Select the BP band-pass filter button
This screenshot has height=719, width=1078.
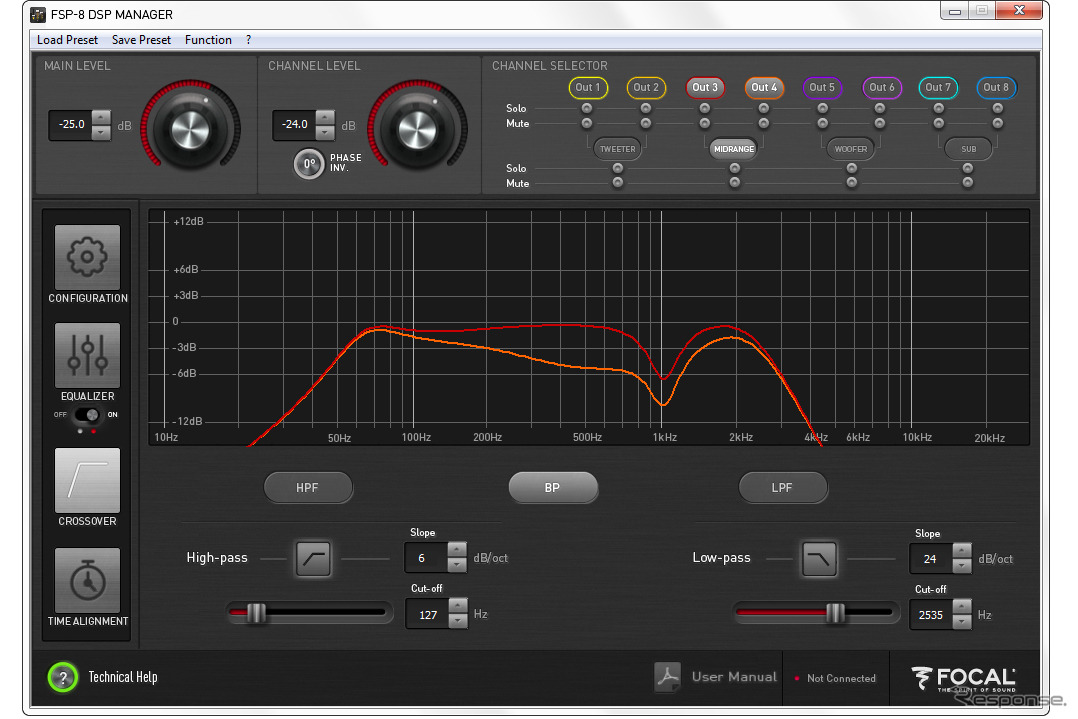(552, 488)
